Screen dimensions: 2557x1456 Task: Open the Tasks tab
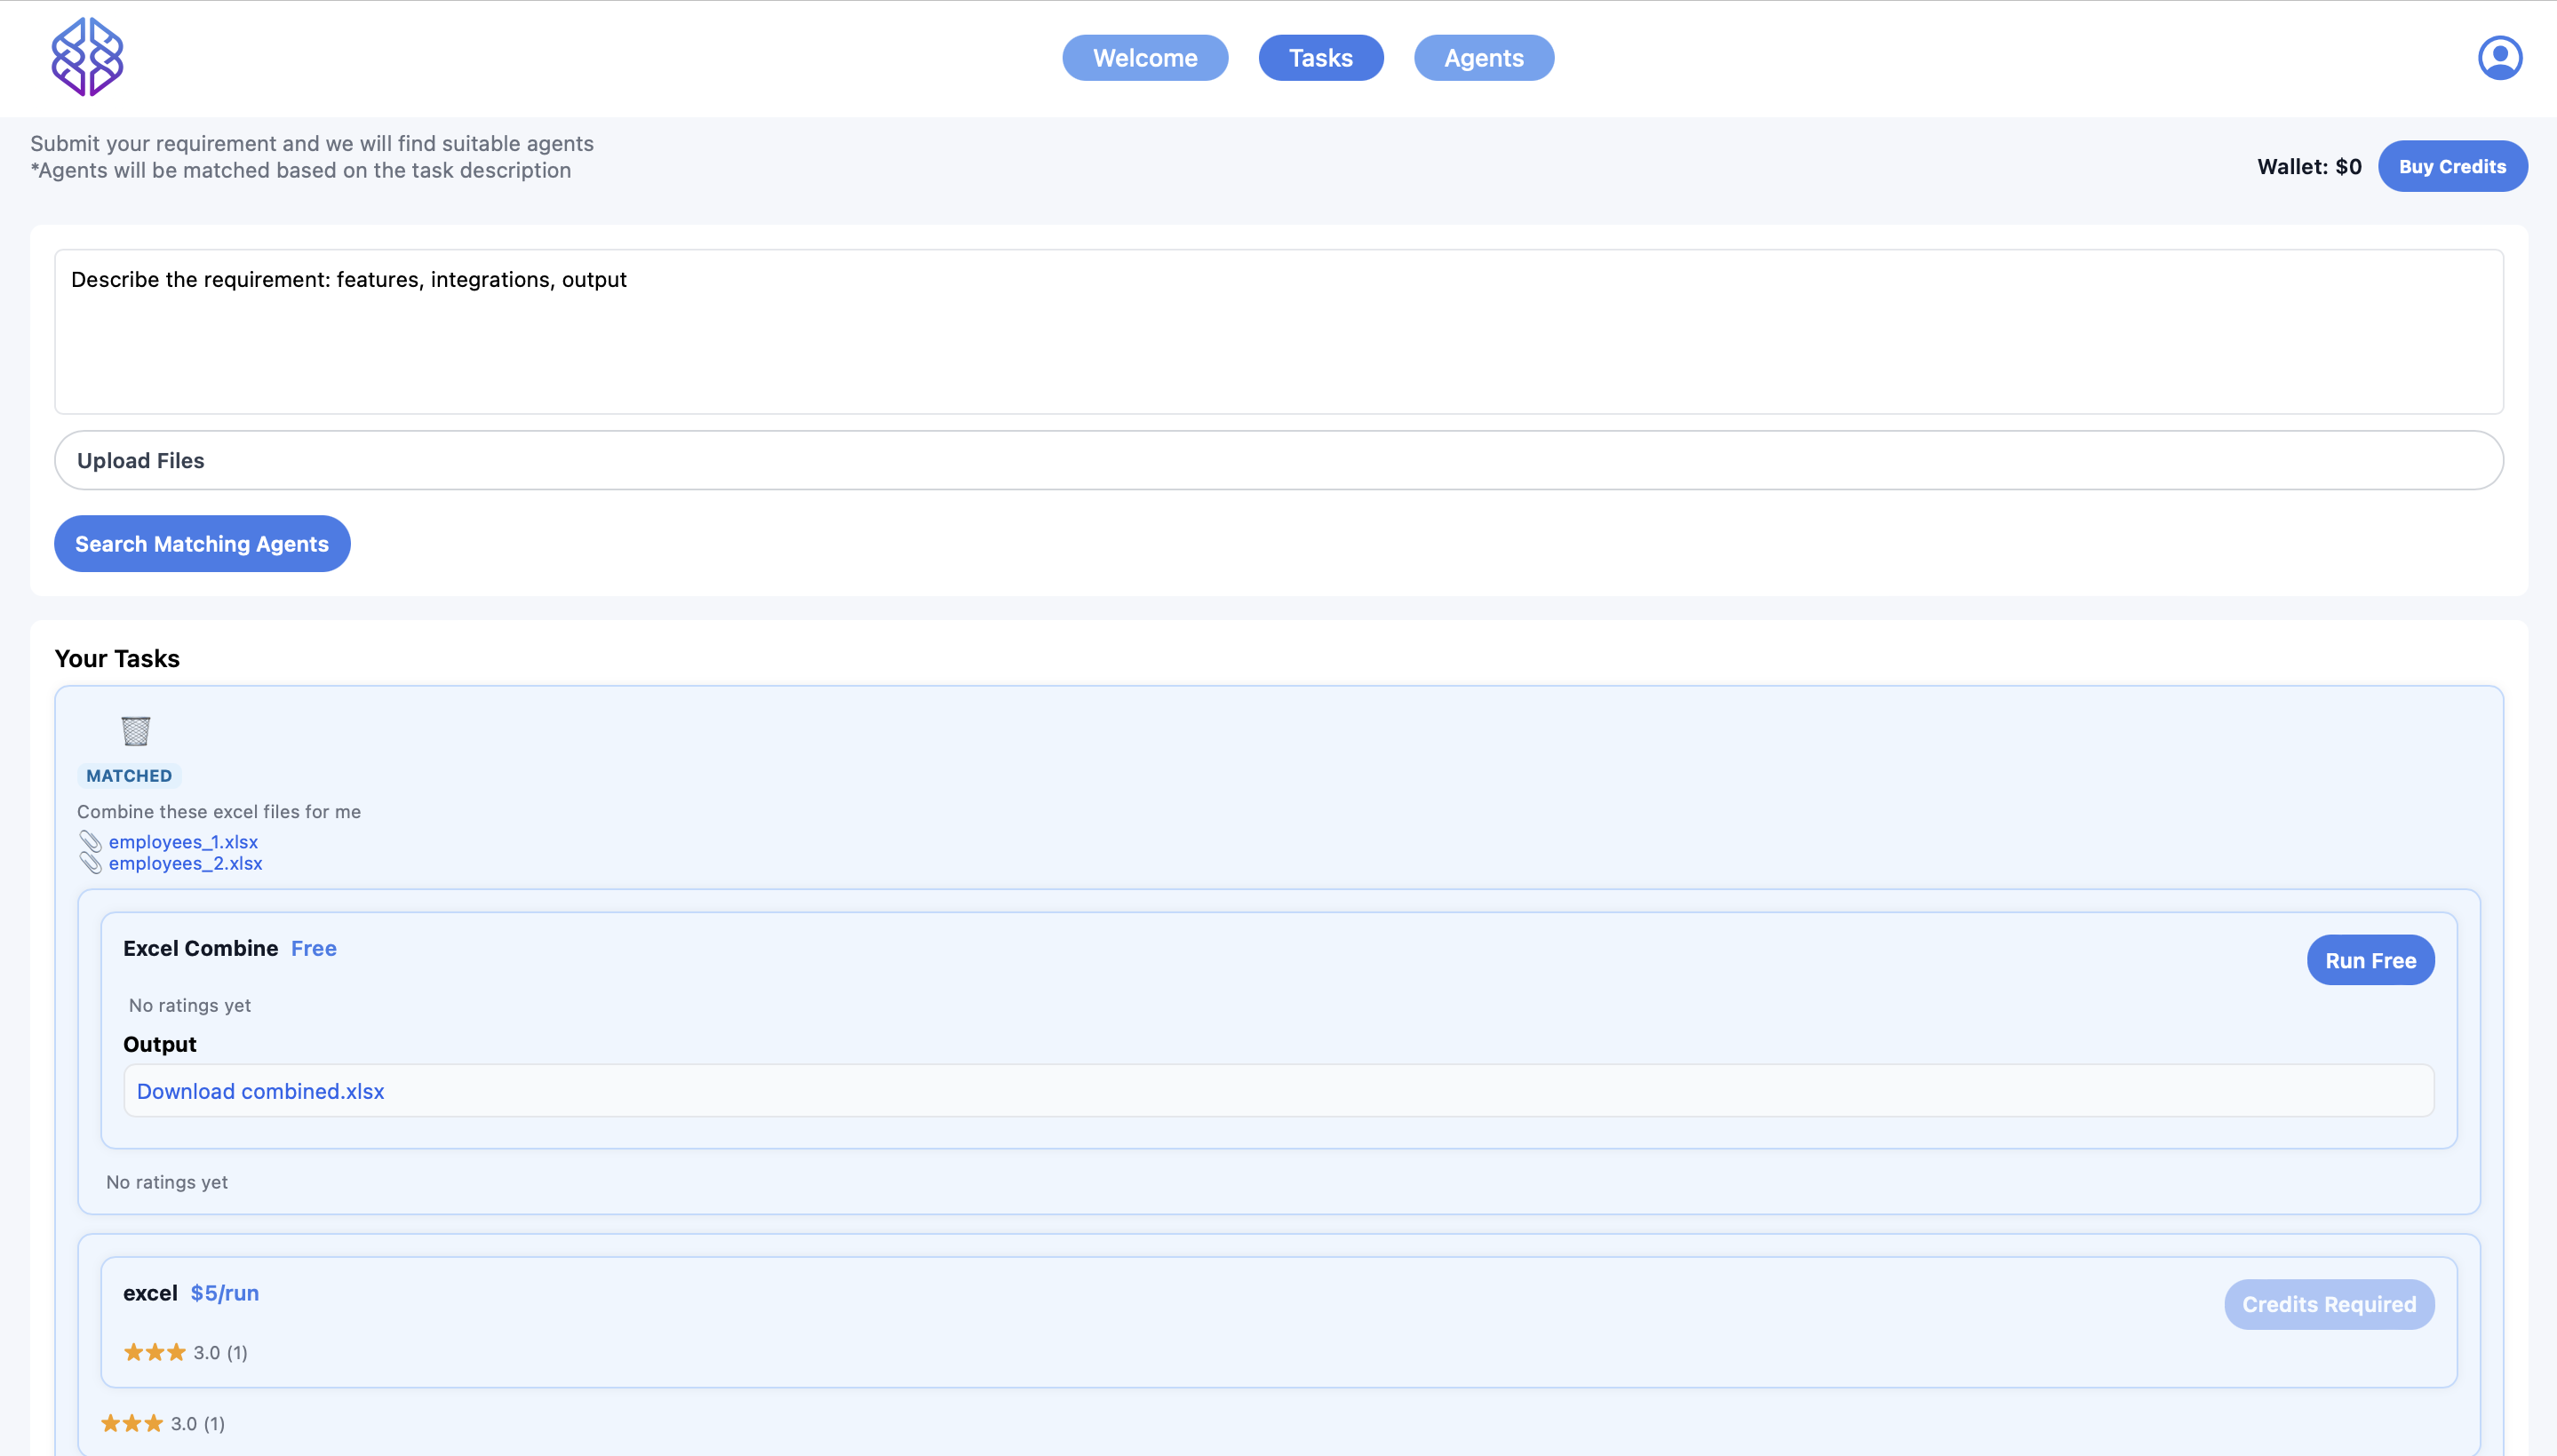(x=1320, y=58)
